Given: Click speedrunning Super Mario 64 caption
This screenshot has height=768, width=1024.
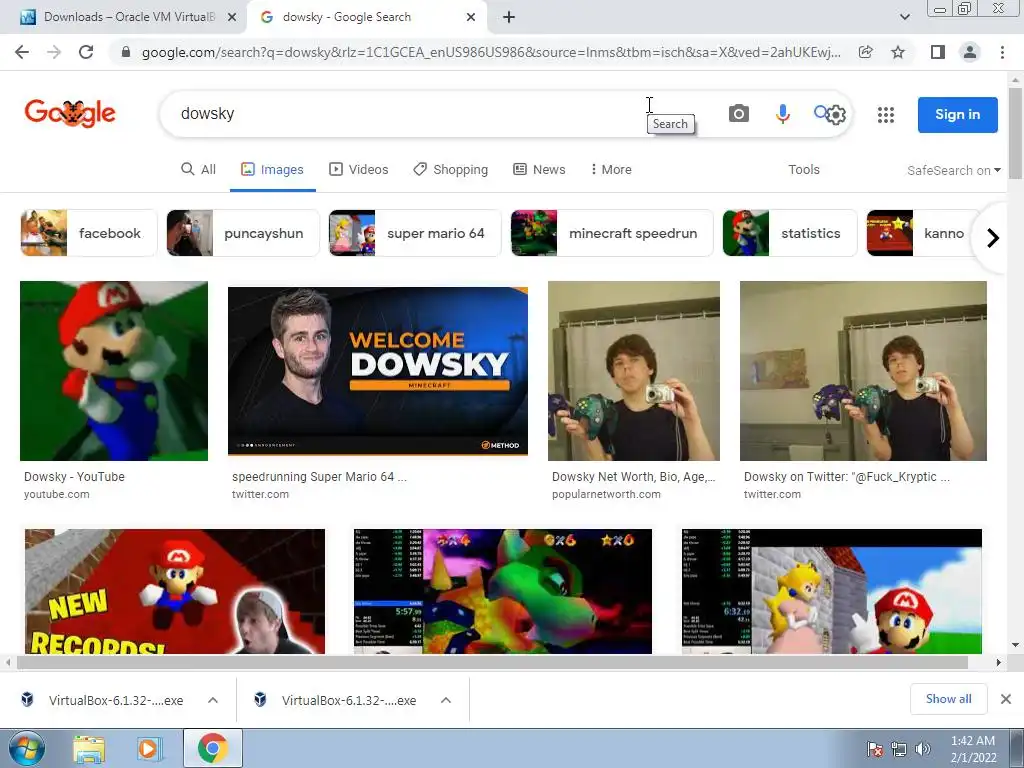Looking at the screenshot, I should coord(319,477).
